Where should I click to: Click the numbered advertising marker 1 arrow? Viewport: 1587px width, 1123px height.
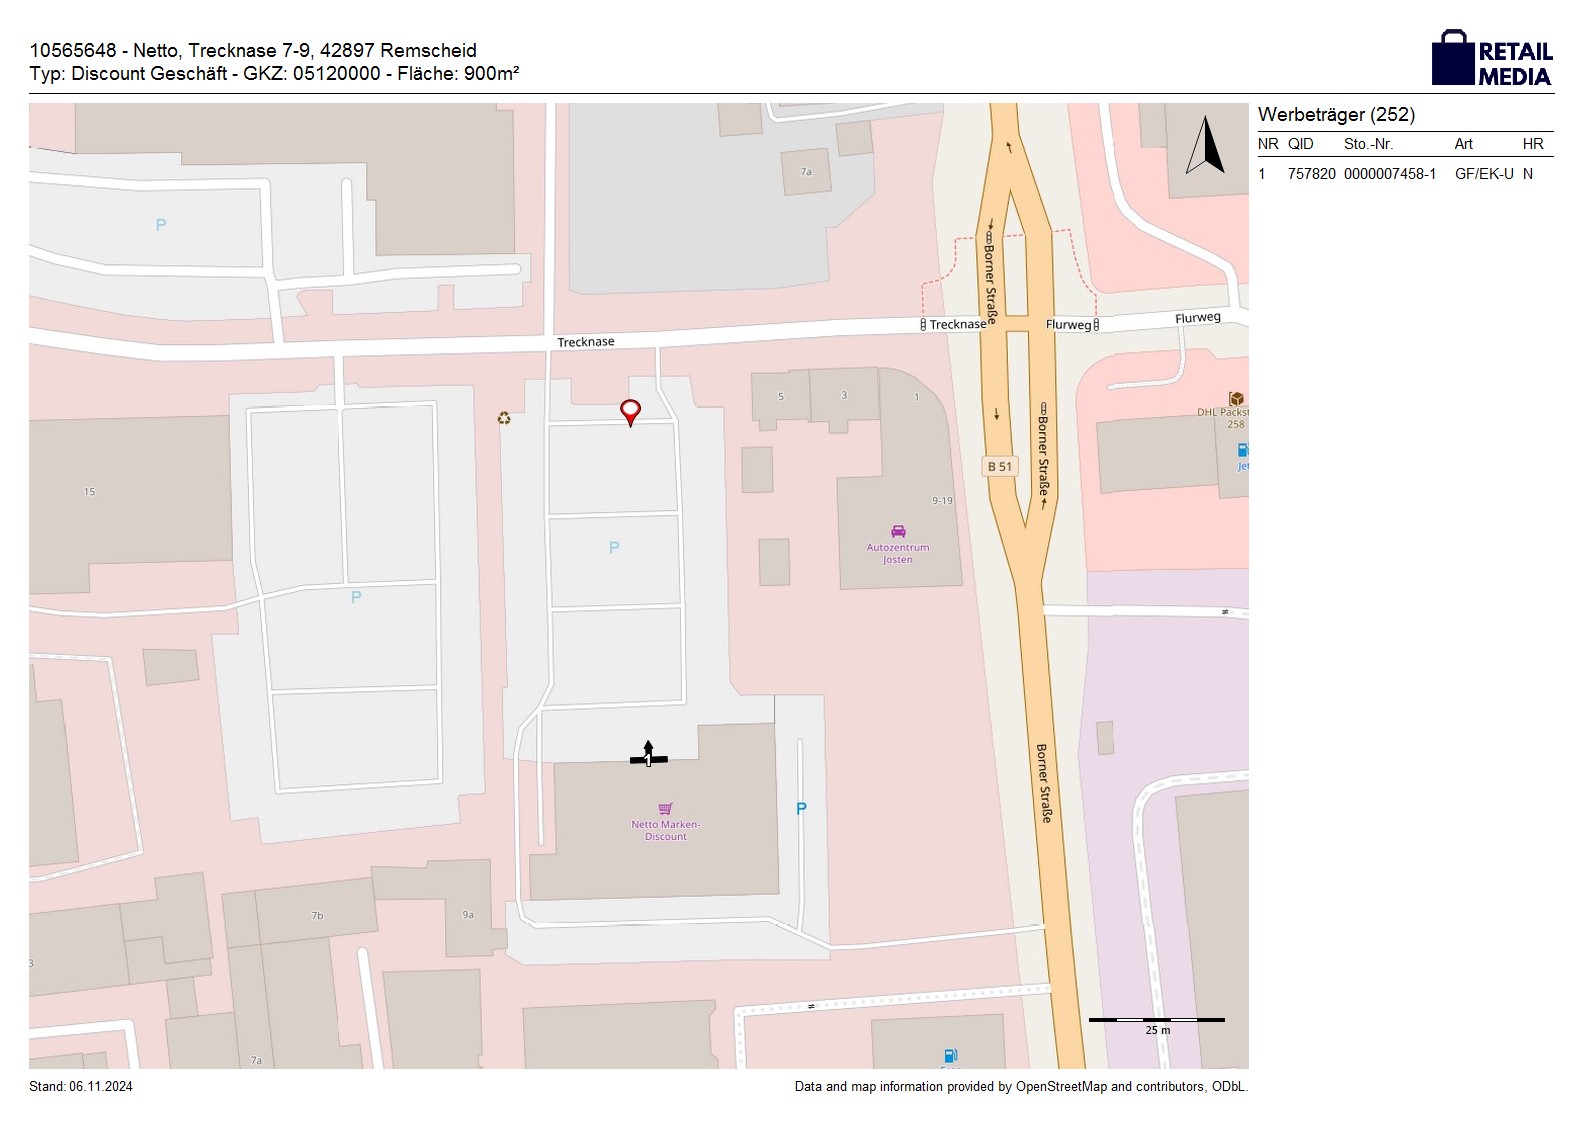coord(648,755)
